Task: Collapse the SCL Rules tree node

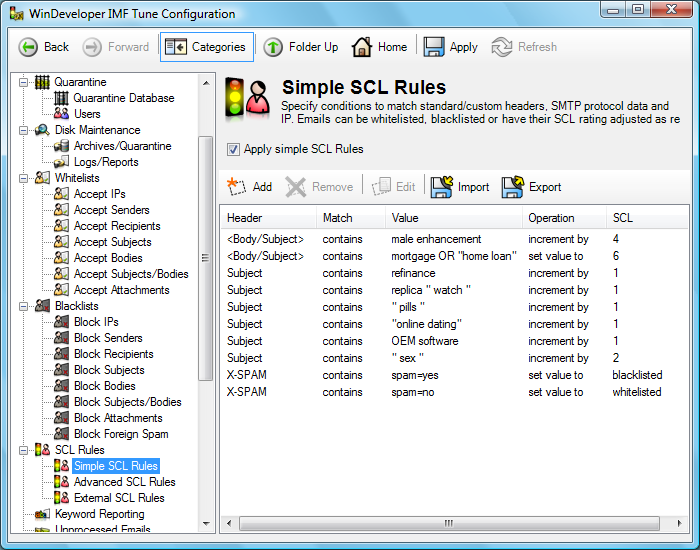Action: pyautogui.click(x=23, y=450)
